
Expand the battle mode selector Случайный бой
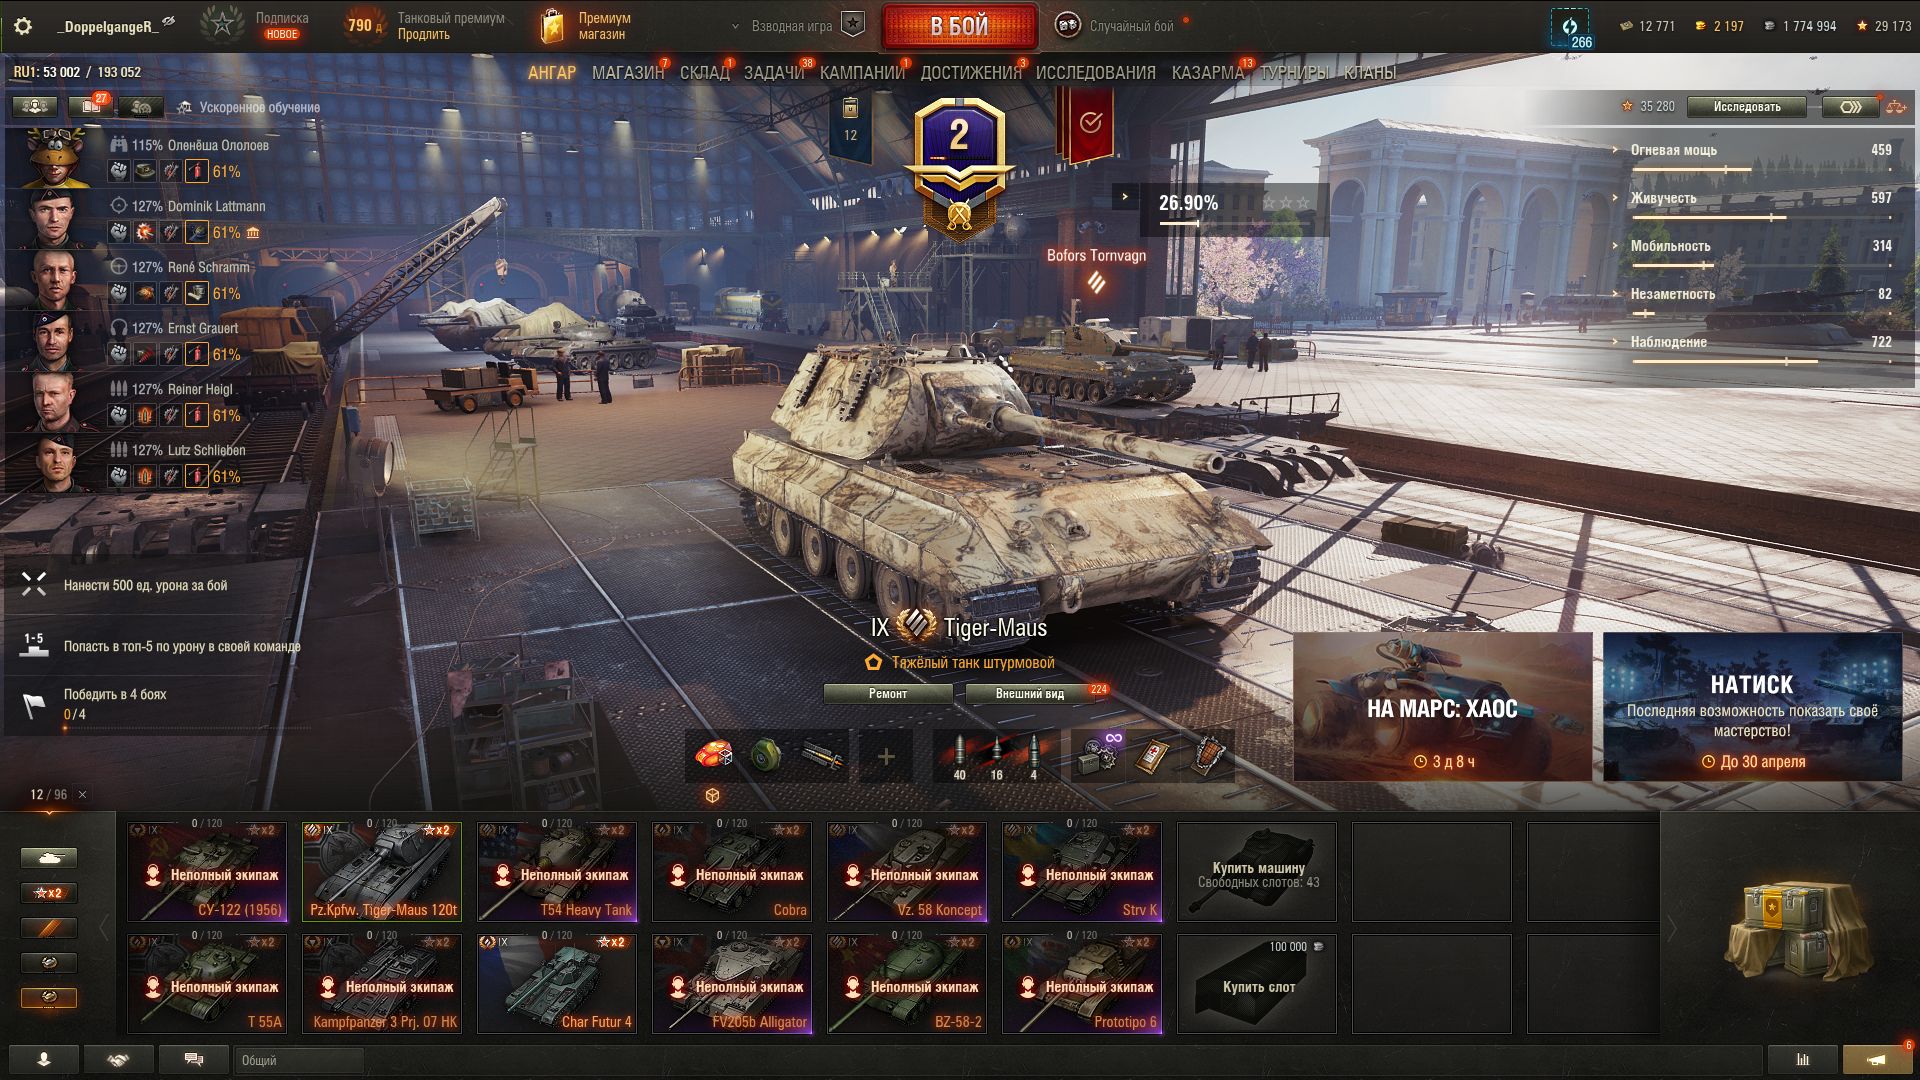click(x=1117, y=26)
